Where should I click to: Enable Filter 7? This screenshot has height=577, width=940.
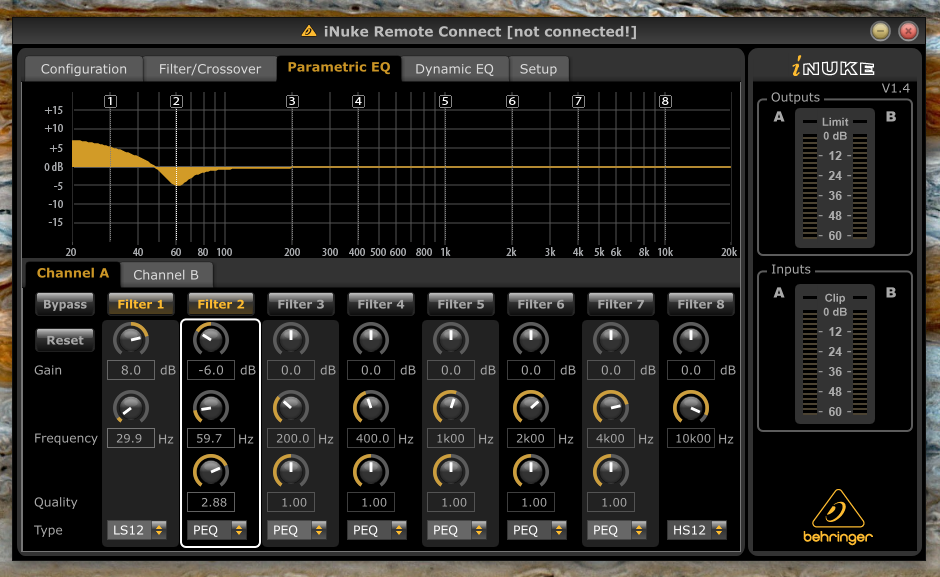621,304
